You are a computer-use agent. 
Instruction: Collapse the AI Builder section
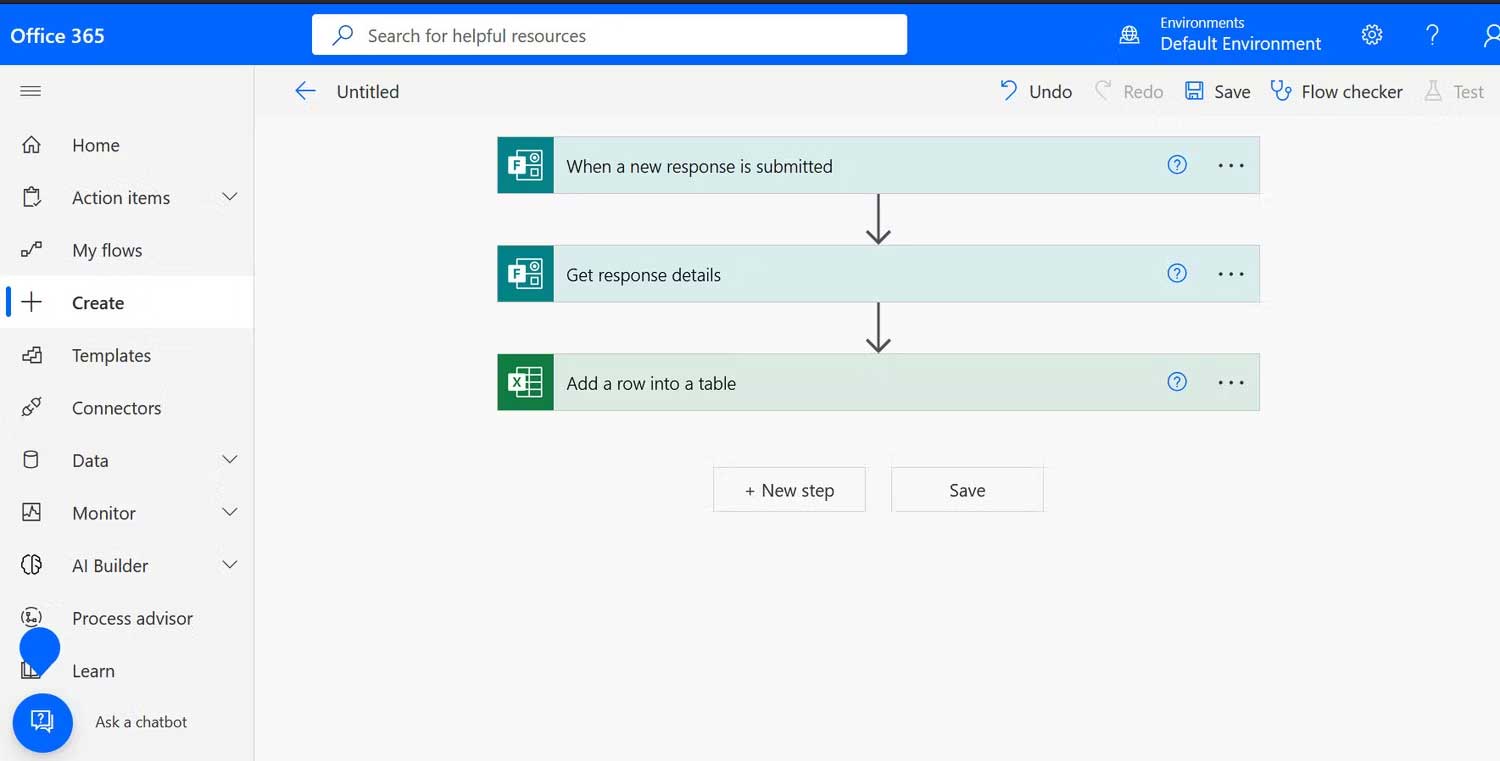coord(230,565)
